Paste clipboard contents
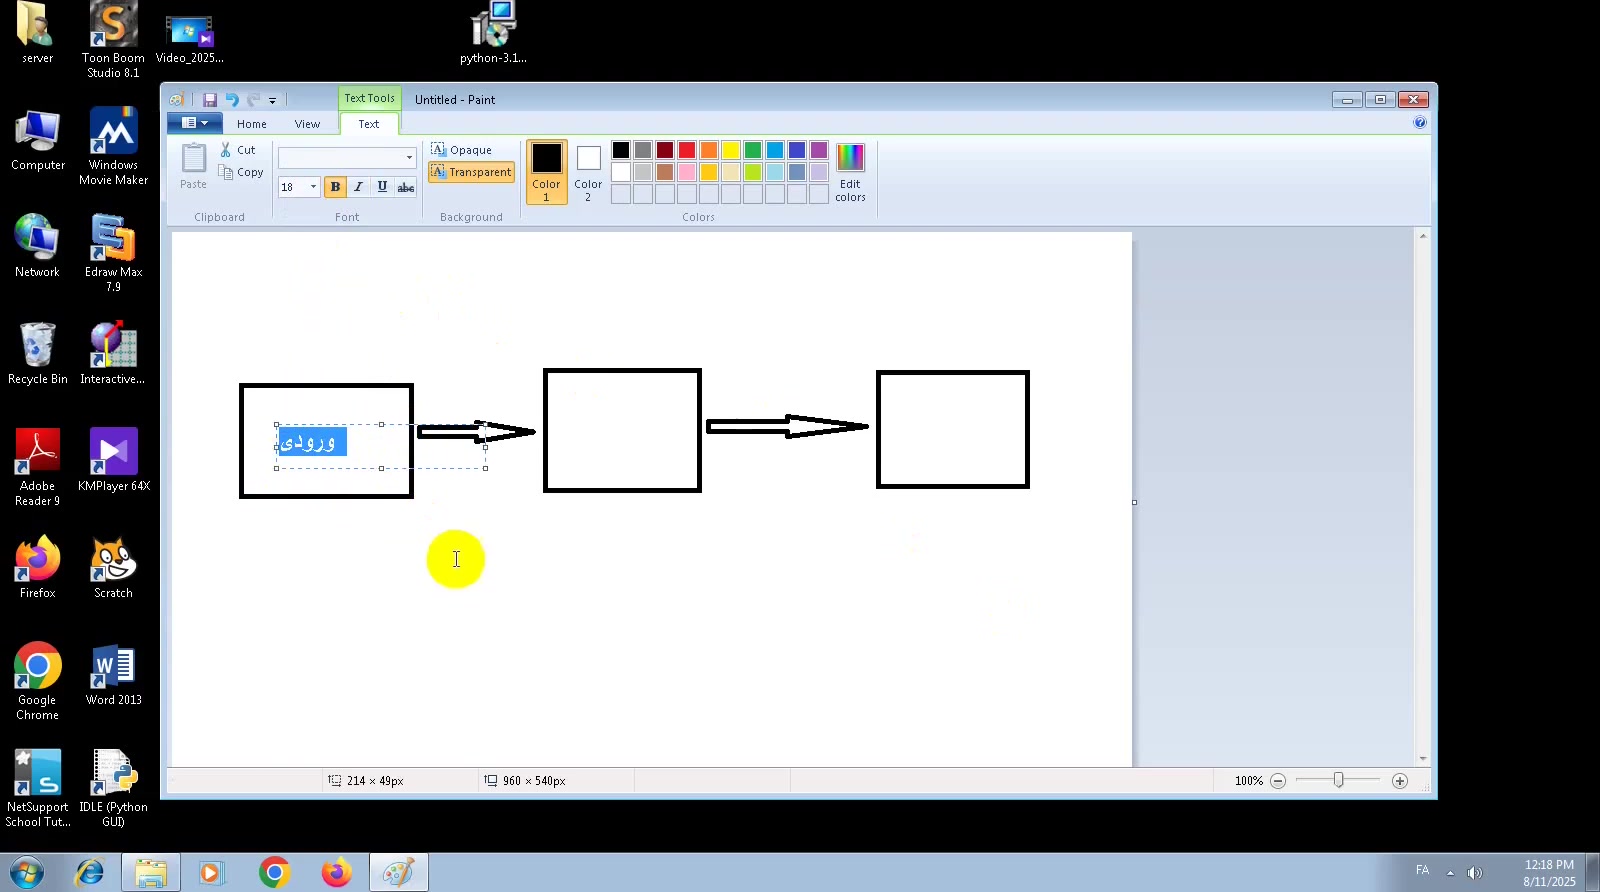Screen dimensions: 1600x892 (x=194, y=166)
